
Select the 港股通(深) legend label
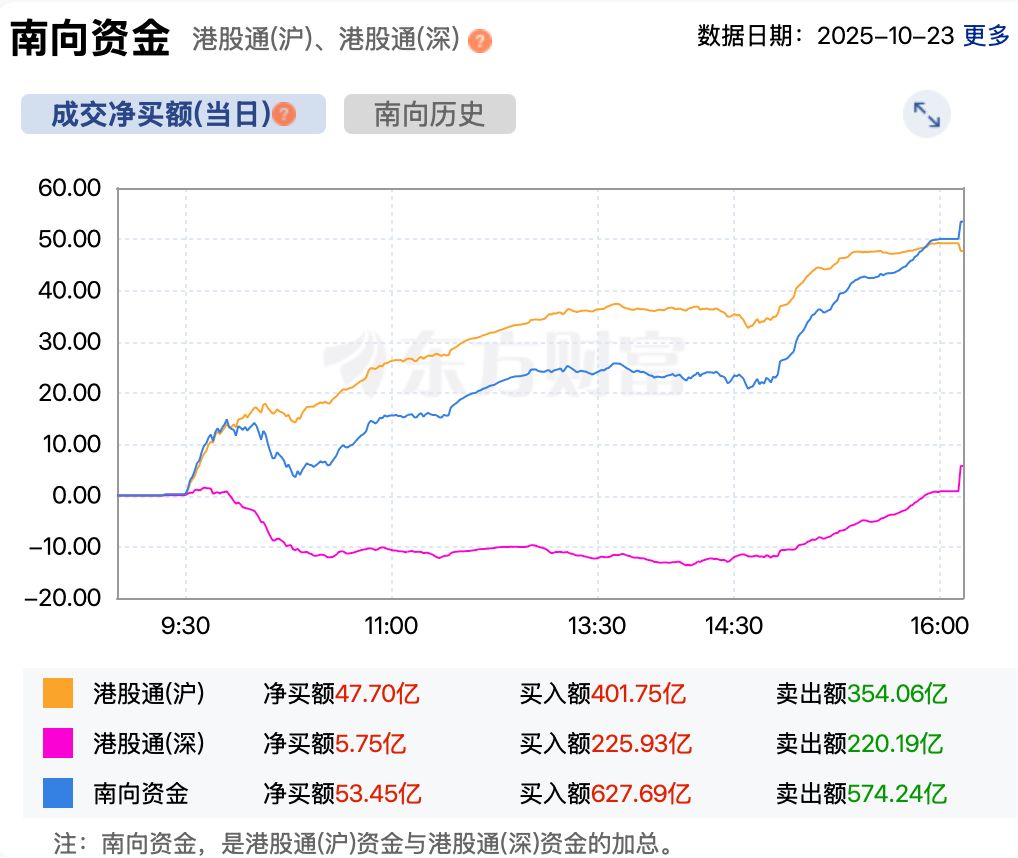(148, 743)
